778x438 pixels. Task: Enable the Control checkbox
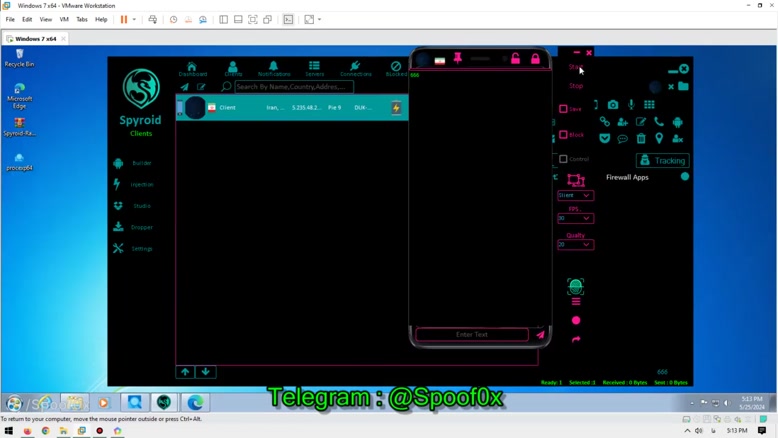(x=563, y=159)
